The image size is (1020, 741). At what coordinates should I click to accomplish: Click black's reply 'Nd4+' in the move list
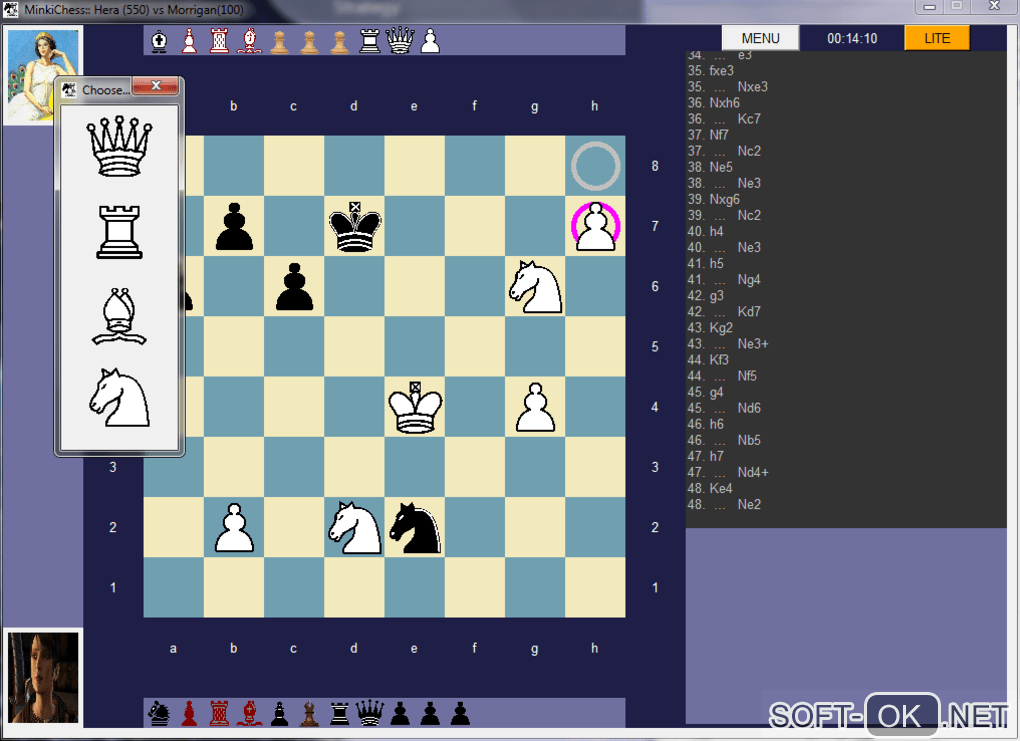click(753, 472)
